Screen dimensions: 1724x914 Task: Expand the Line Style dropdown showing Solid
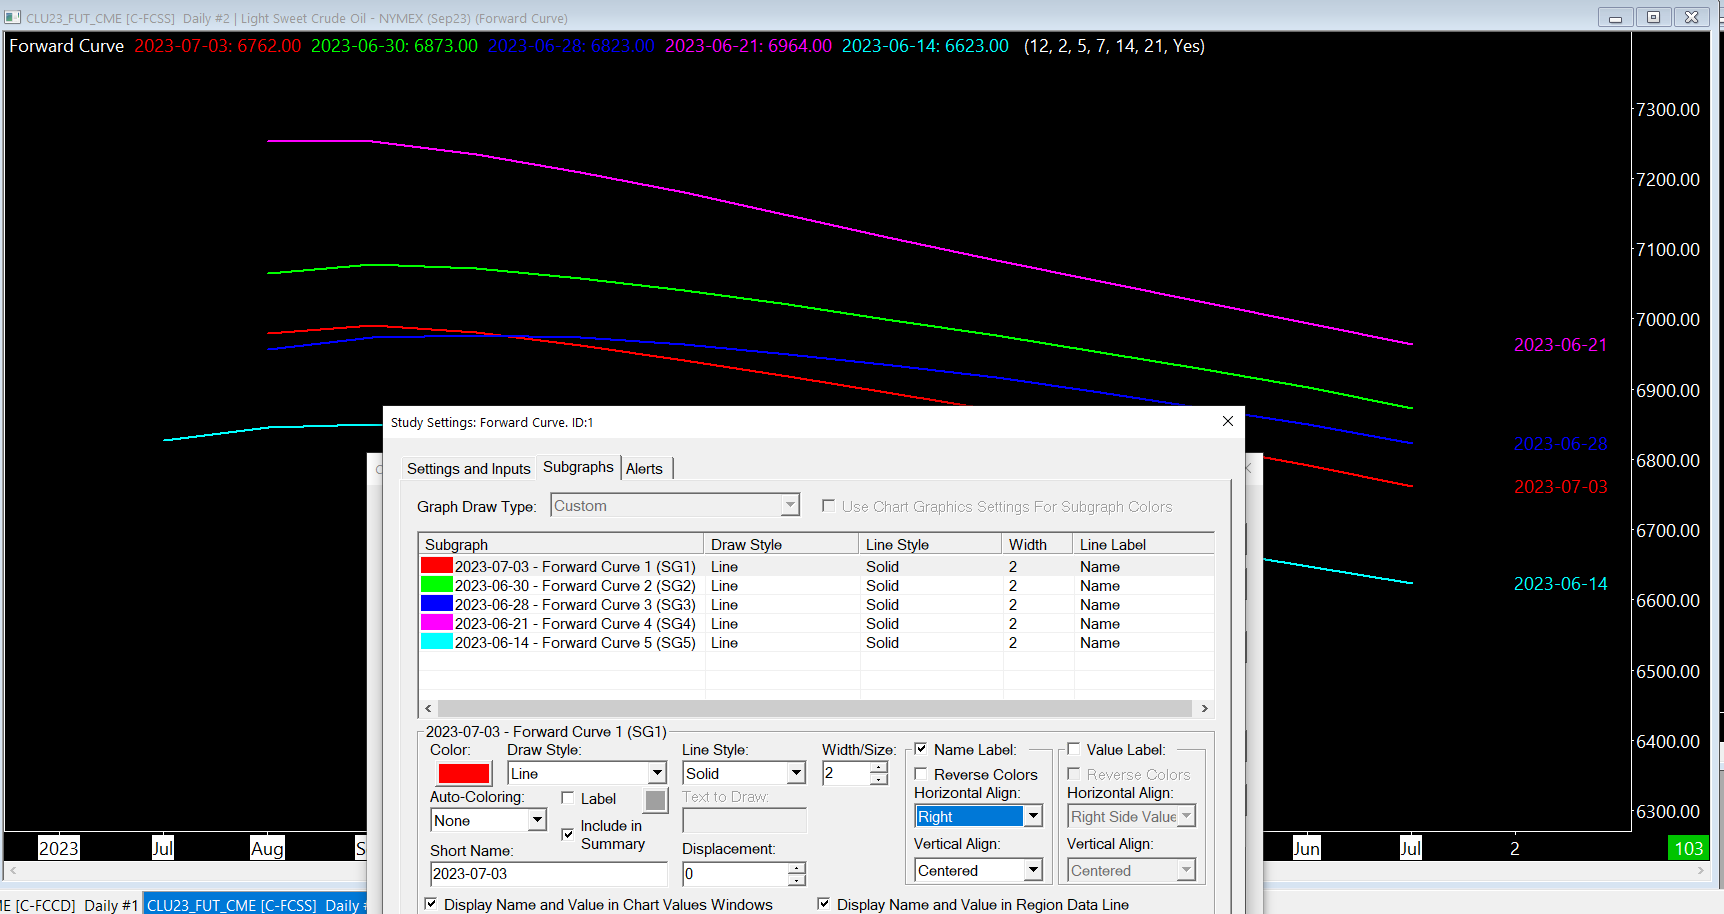[x=796, y=773]
